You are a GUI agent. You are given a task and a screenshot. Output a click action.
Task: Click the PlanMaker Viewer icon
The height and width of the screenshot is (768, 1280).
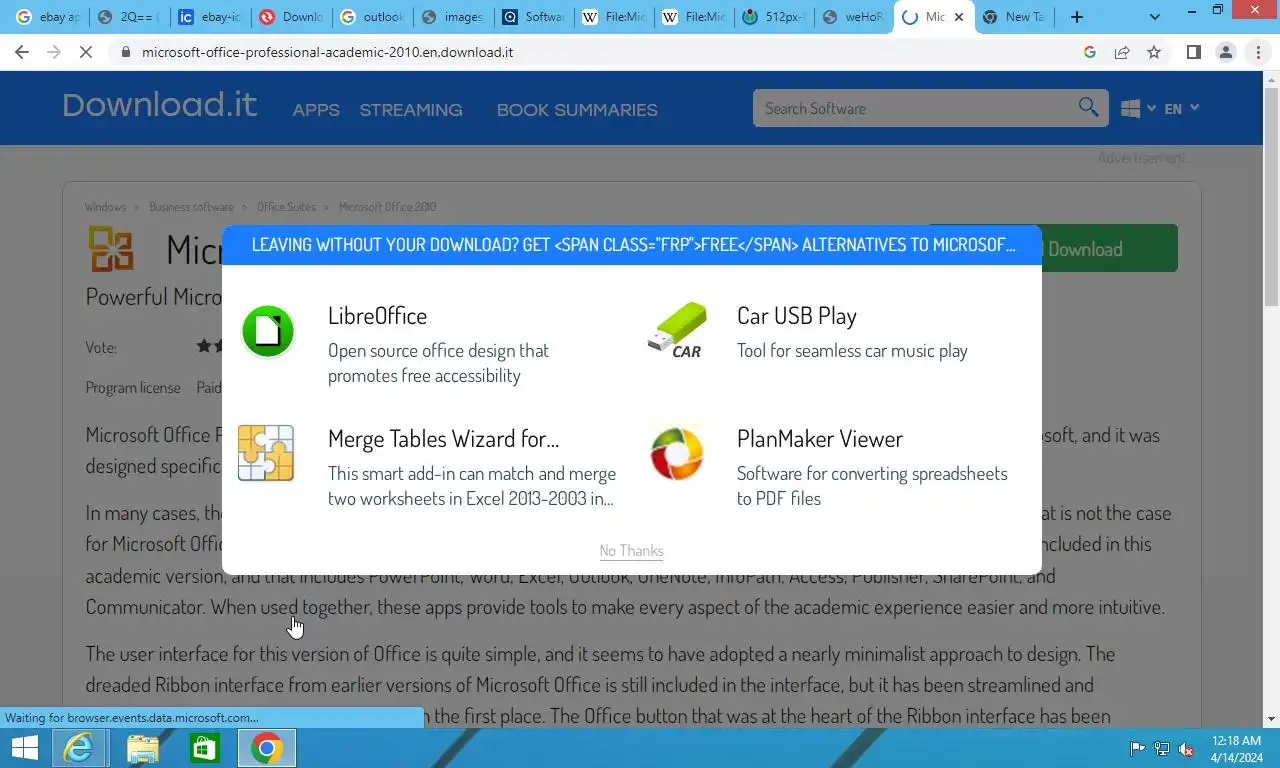[x=677, y=453]
